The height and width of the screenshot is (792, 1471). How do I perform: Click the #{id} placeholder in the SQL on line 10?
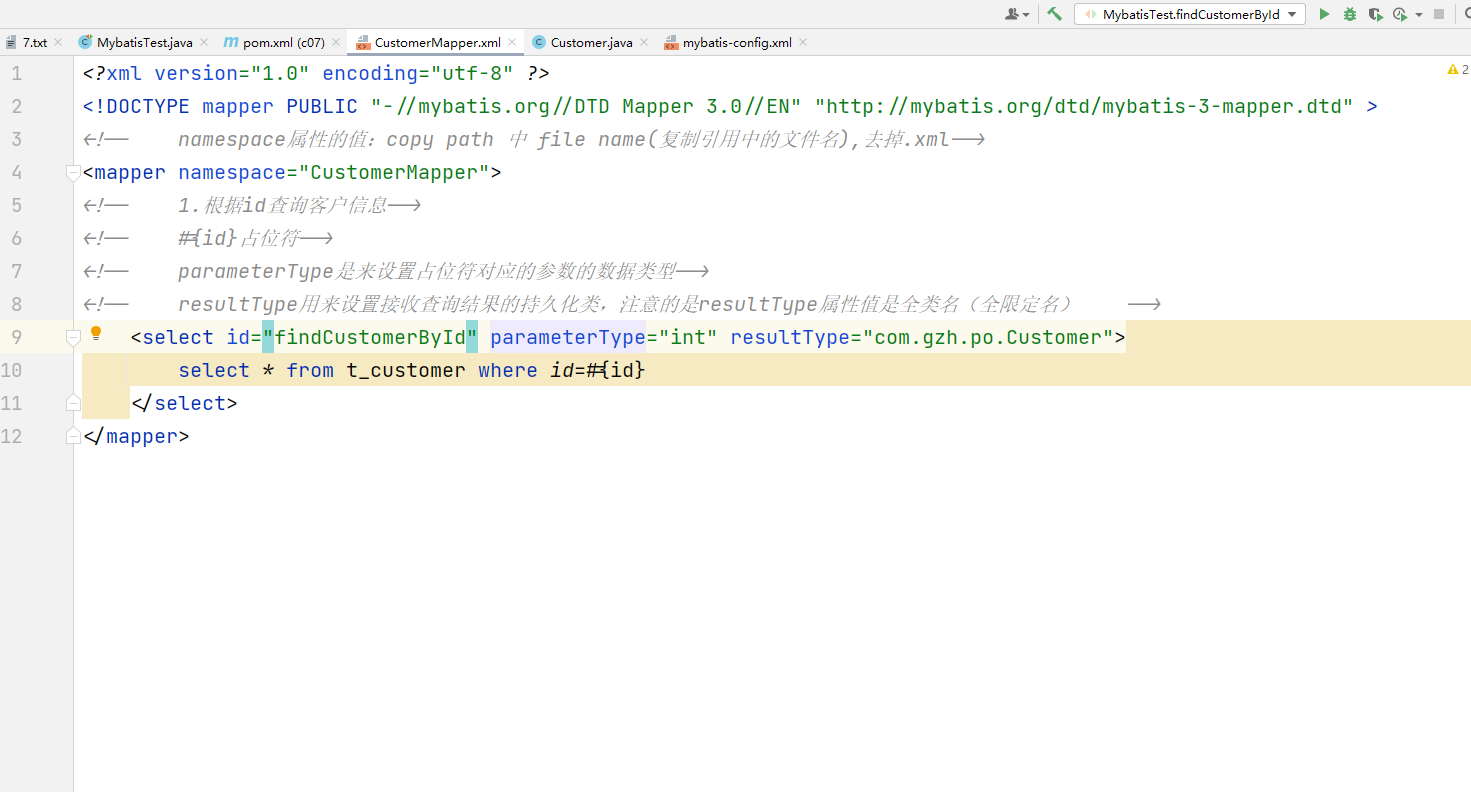pos(616,371)
